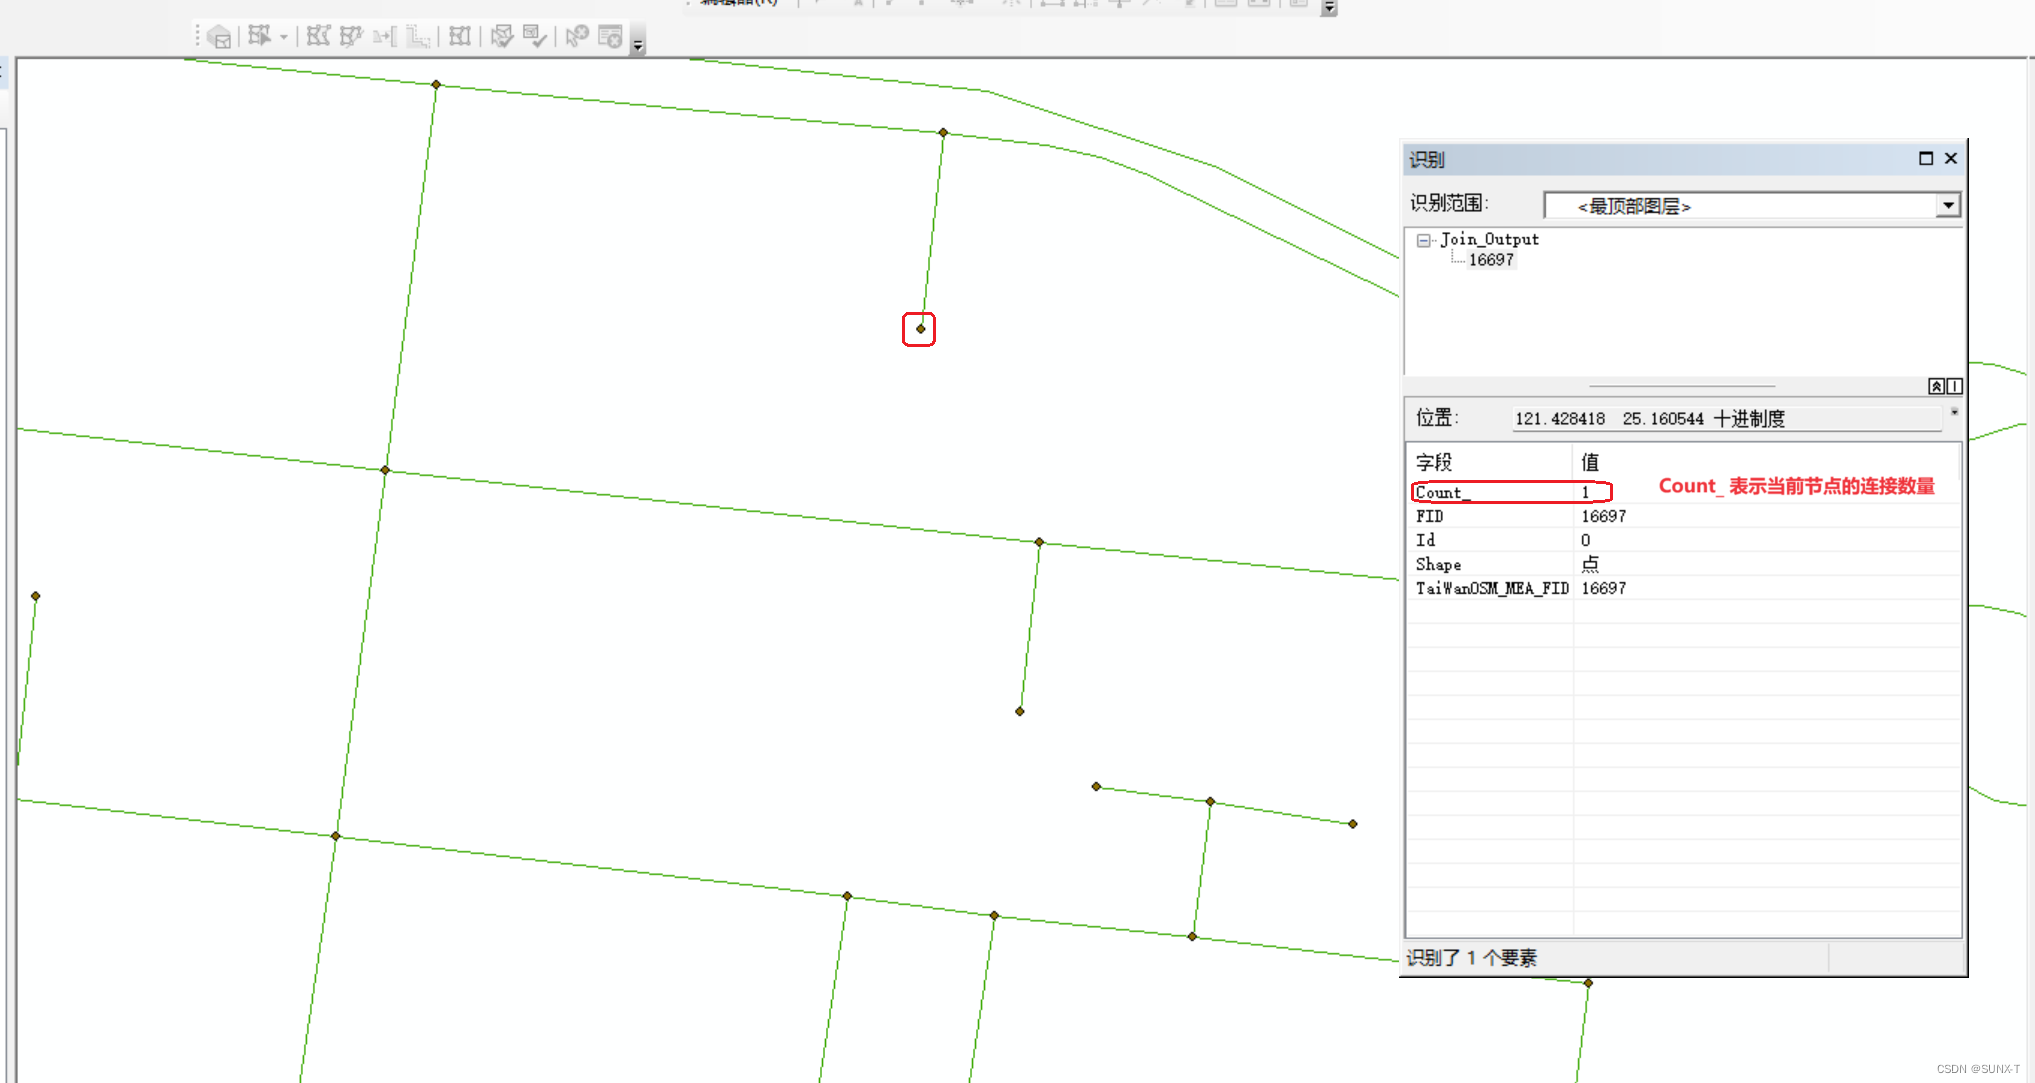Screen dimensions: 2035x1083
Task: Toggle the identify panel split layout icon
Action: (x=1955, y=386)
